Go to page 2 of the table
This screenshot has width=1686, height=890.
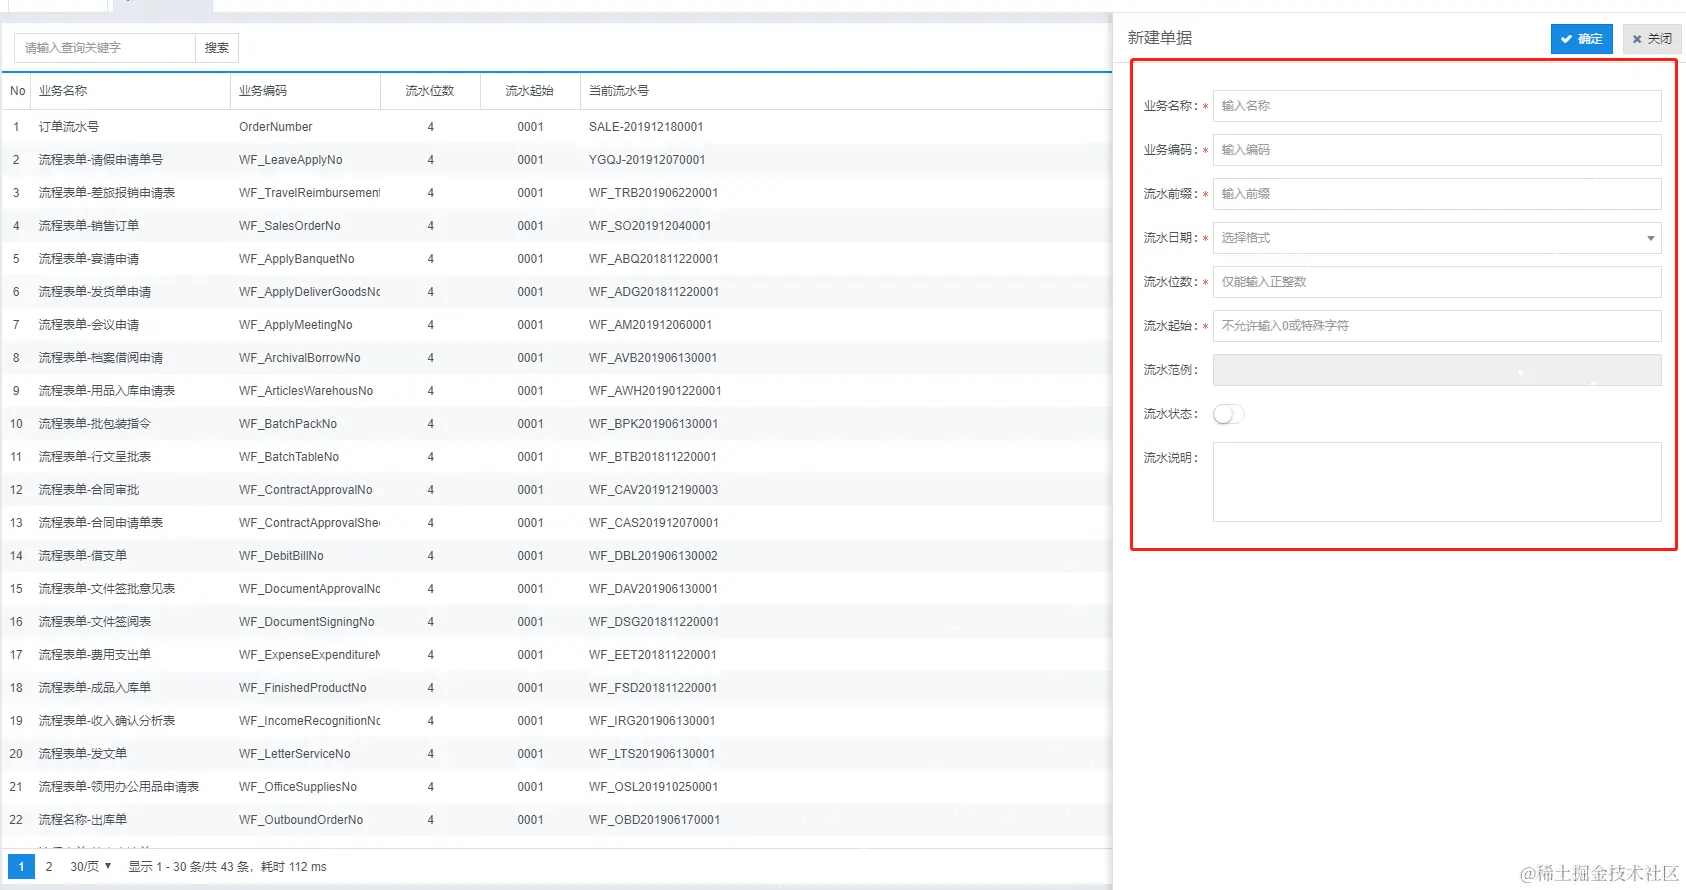49,867
